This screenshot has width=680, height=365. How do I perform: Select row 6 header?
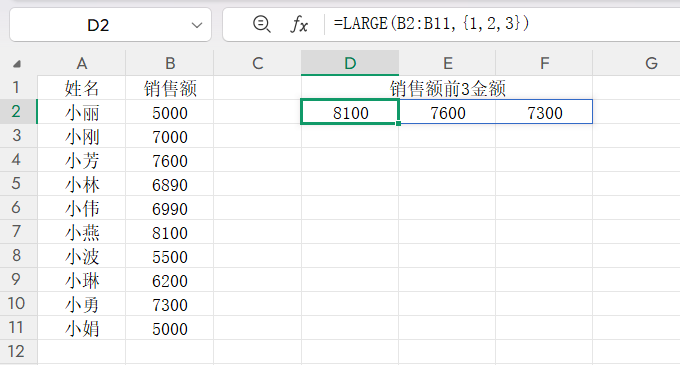pyautogui.click(x=18, y=208)
